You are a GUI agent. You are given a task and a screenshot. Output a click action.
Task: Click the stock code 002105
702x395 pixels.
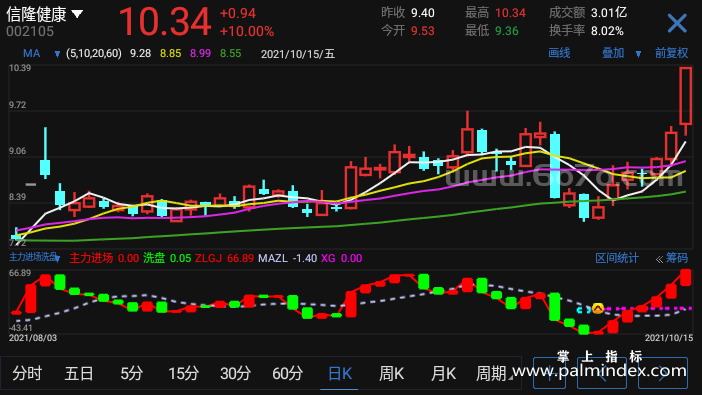coord(30,31)
